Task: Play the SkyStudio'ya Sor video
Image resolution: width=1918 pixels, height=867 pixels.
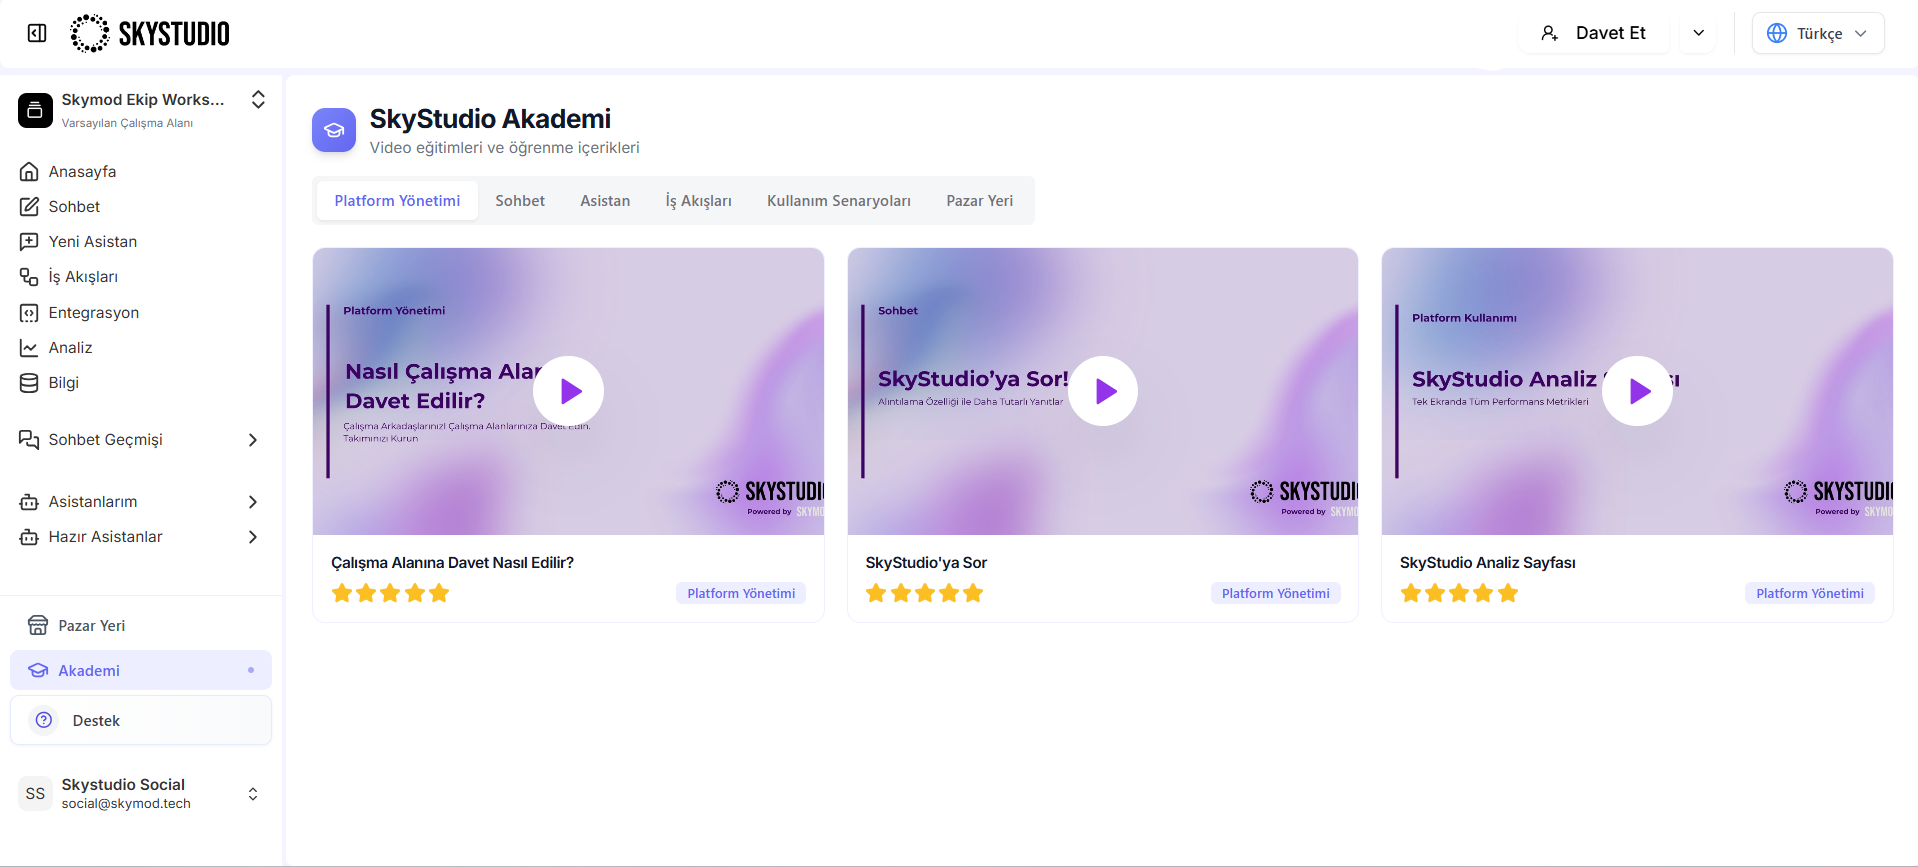Action: (1103, 391)
